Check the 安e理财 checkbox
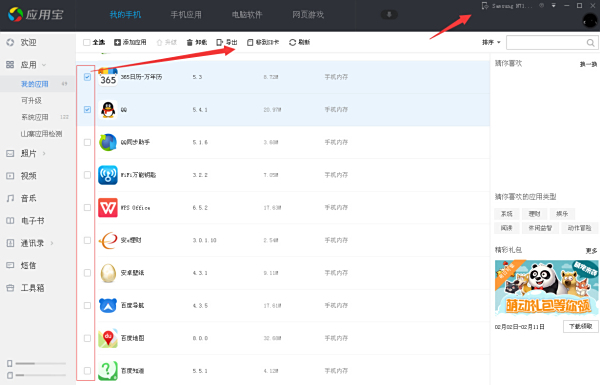 tap(87, 240)
